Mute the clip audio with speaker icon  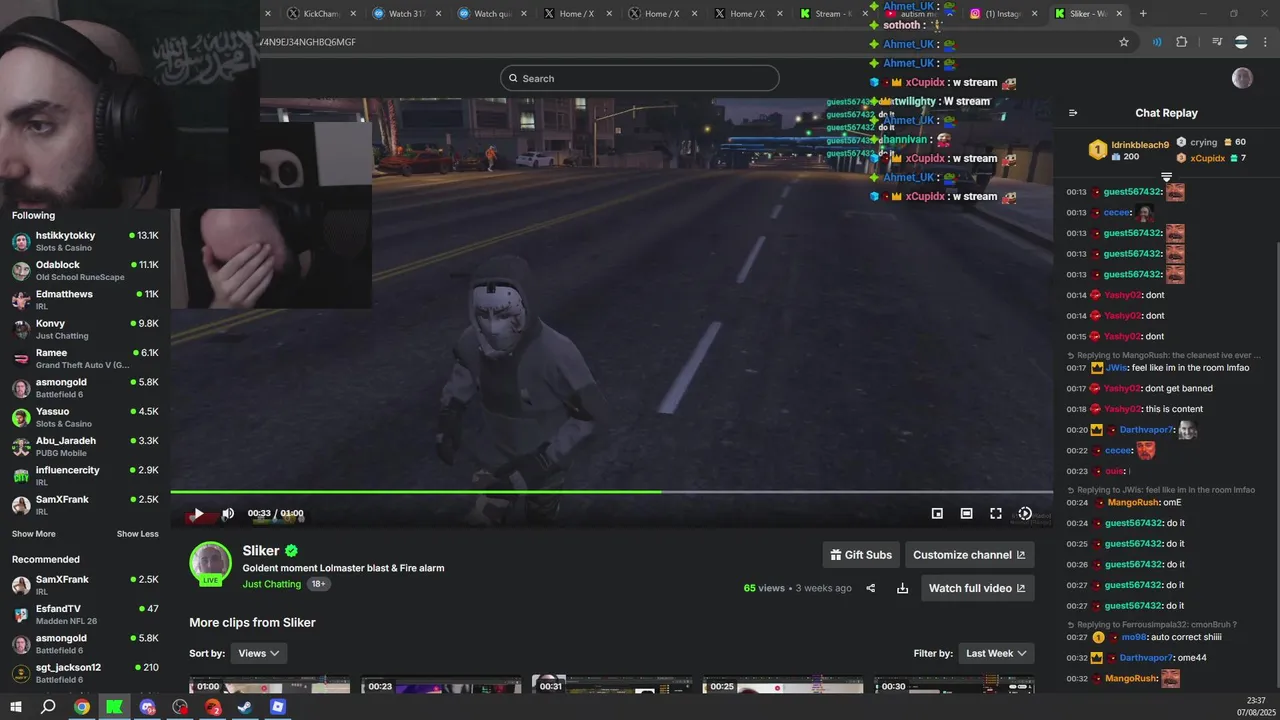228,513
